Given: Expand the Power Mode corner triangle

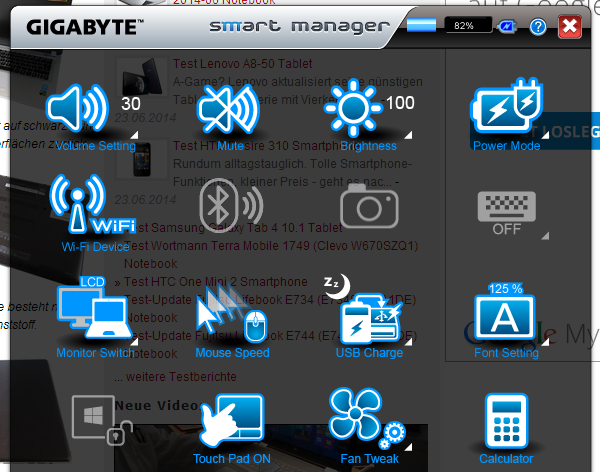Looking at the screenshot, I should 546,135.
